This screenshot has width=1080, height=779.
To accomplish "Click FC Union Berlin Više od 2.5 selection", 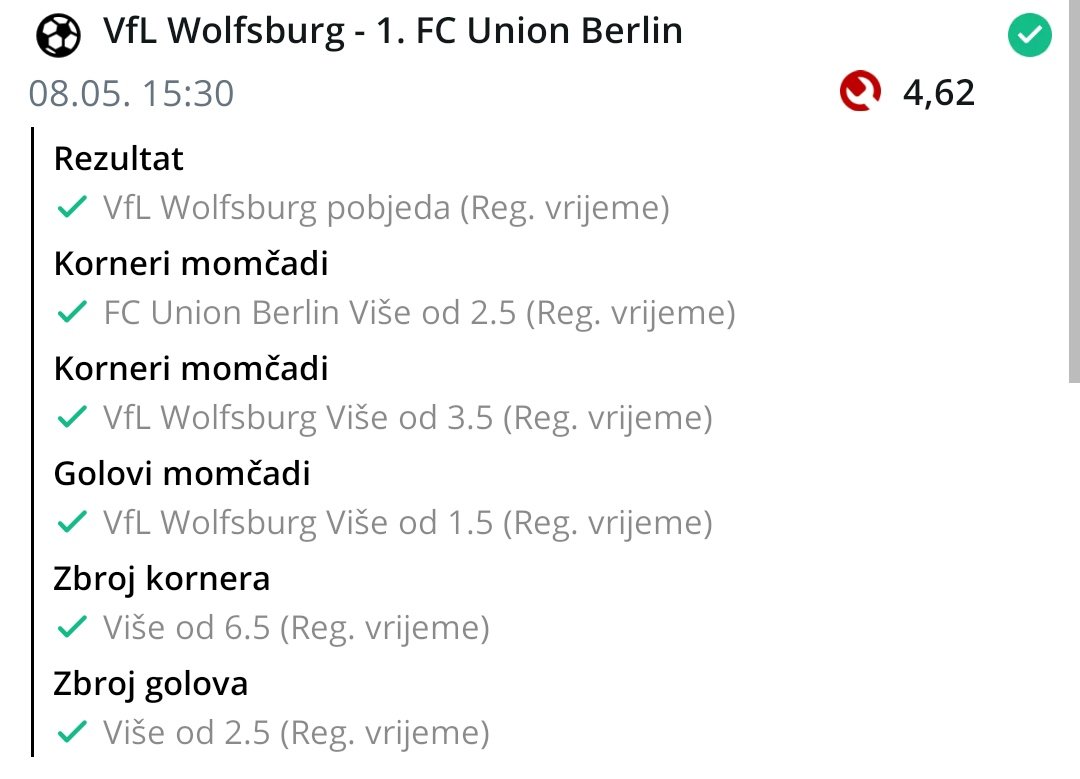I will (419, 313).
